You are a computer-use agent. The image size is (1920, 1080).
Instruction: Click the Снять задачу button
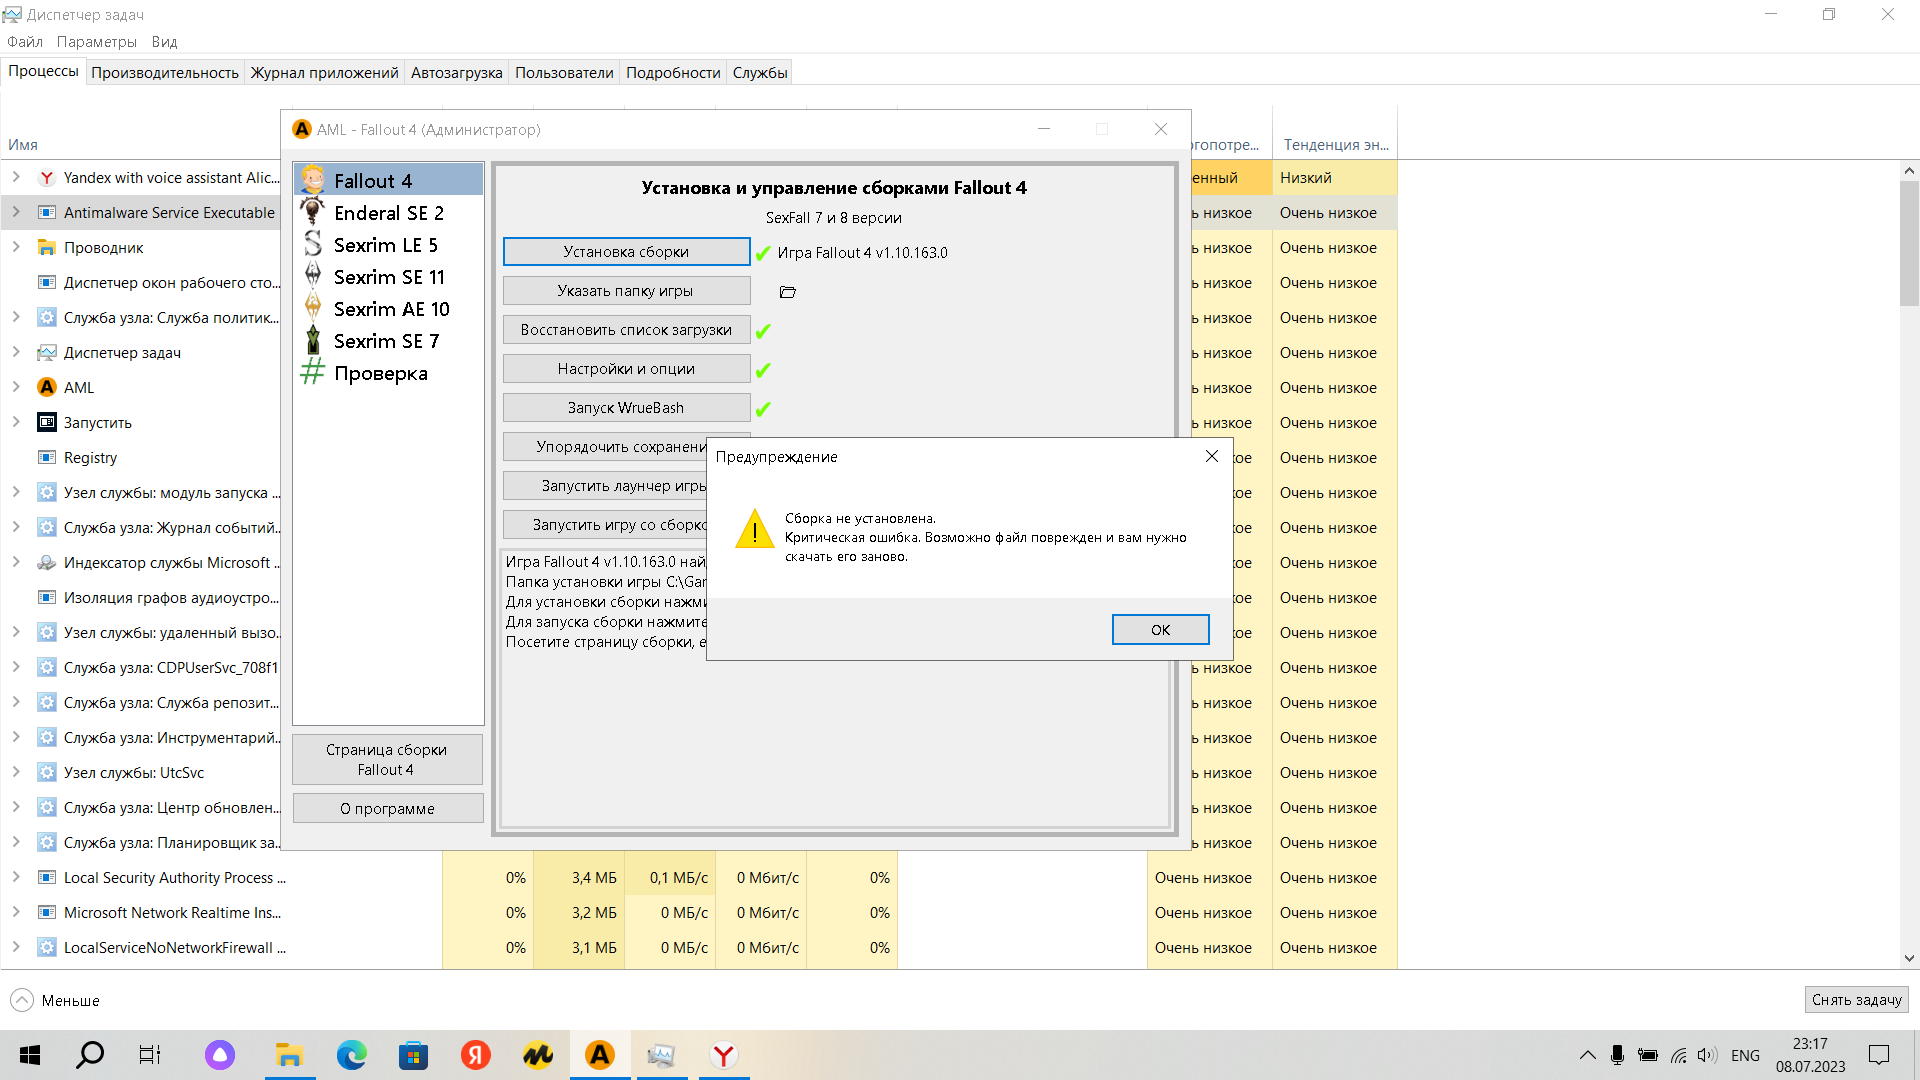(1856, 1000)
